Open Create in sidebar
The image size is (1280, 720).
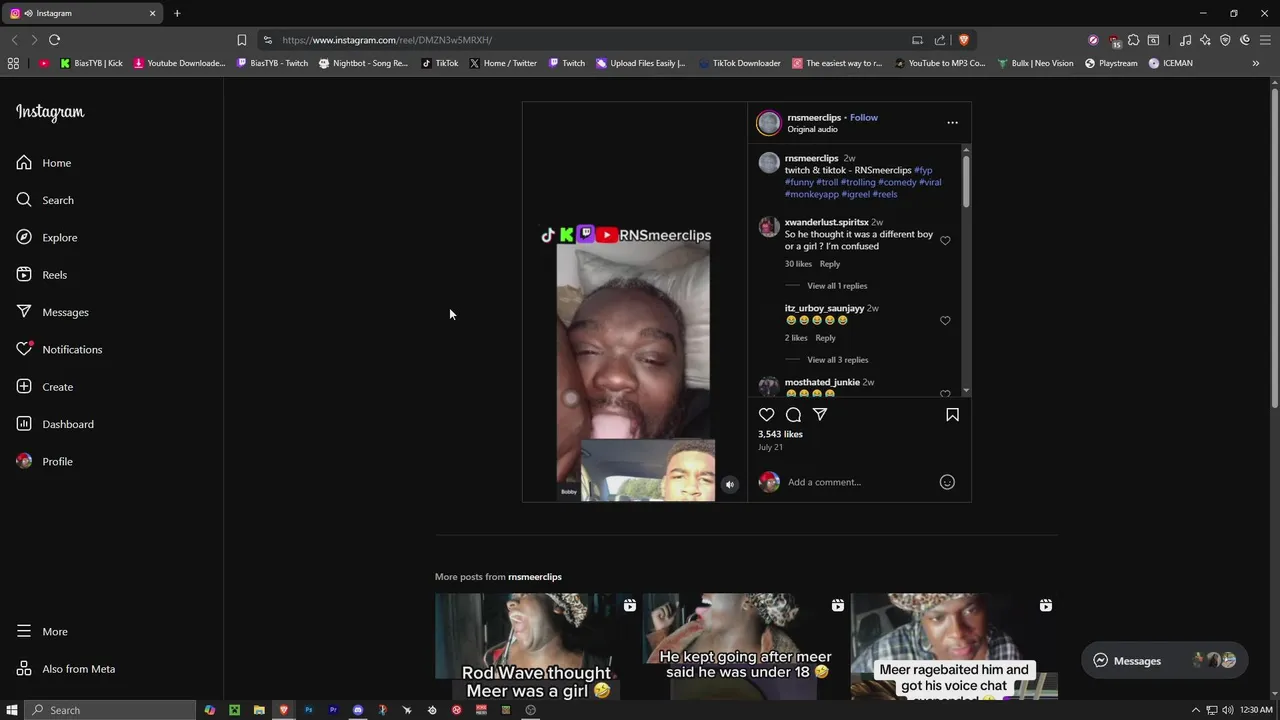tap(45, 387)
